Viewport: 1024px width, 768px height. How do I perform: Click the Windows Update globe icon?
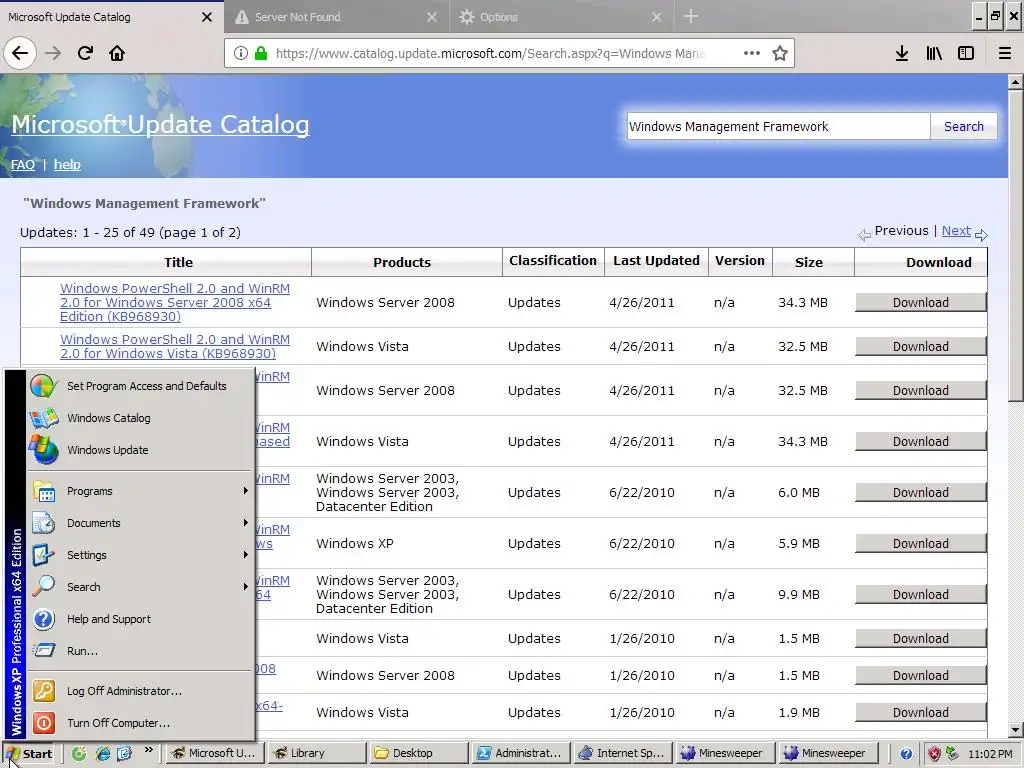(x=43, y=450)
